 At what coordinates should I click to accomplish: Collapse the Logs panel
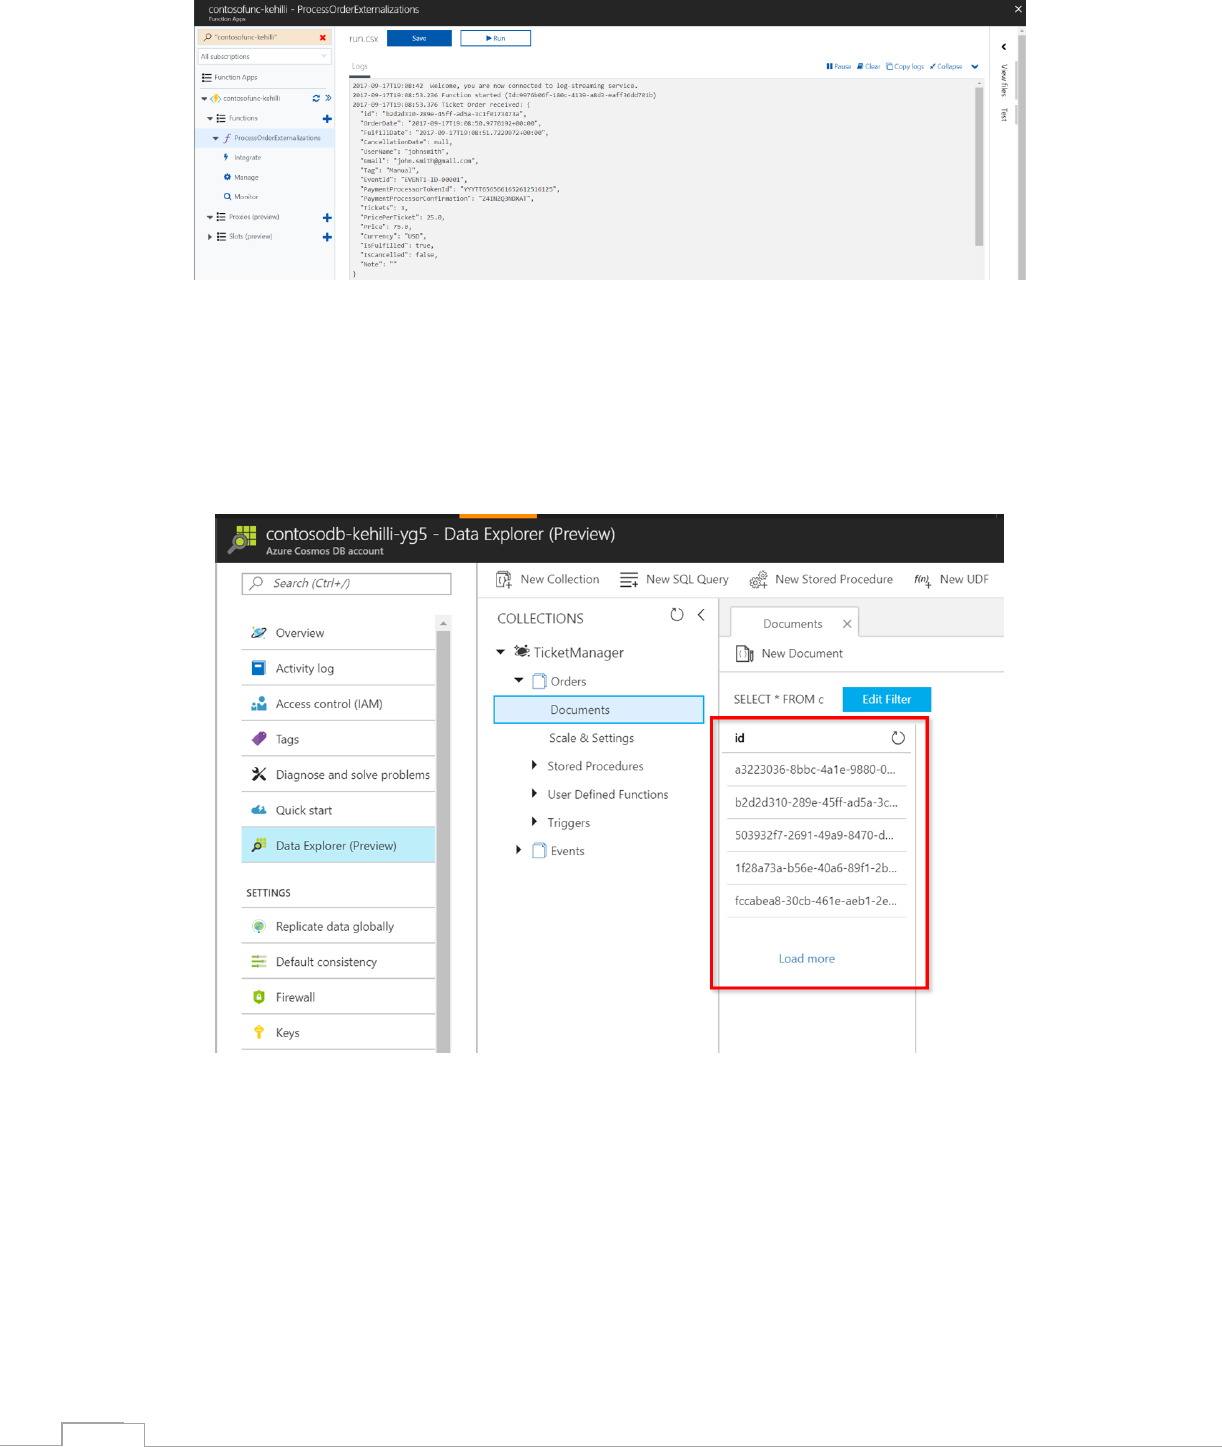point(946,67)
